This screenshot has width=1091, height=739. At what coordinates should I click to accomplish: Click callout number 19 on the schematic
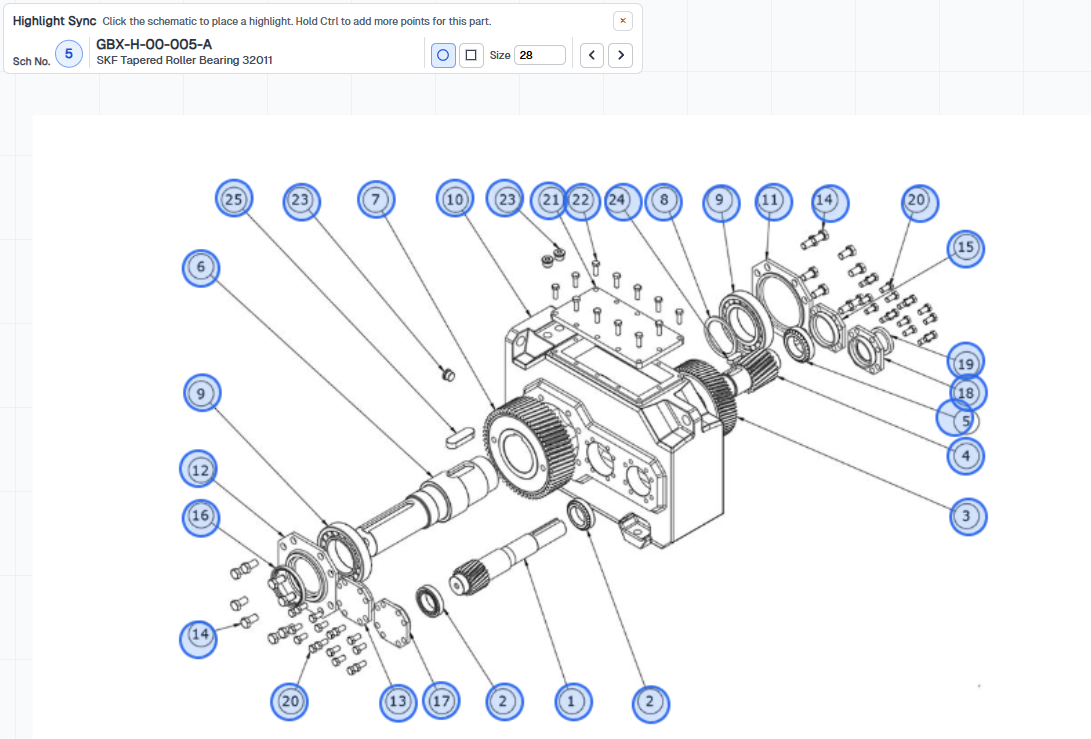click(x=966, y=361)
